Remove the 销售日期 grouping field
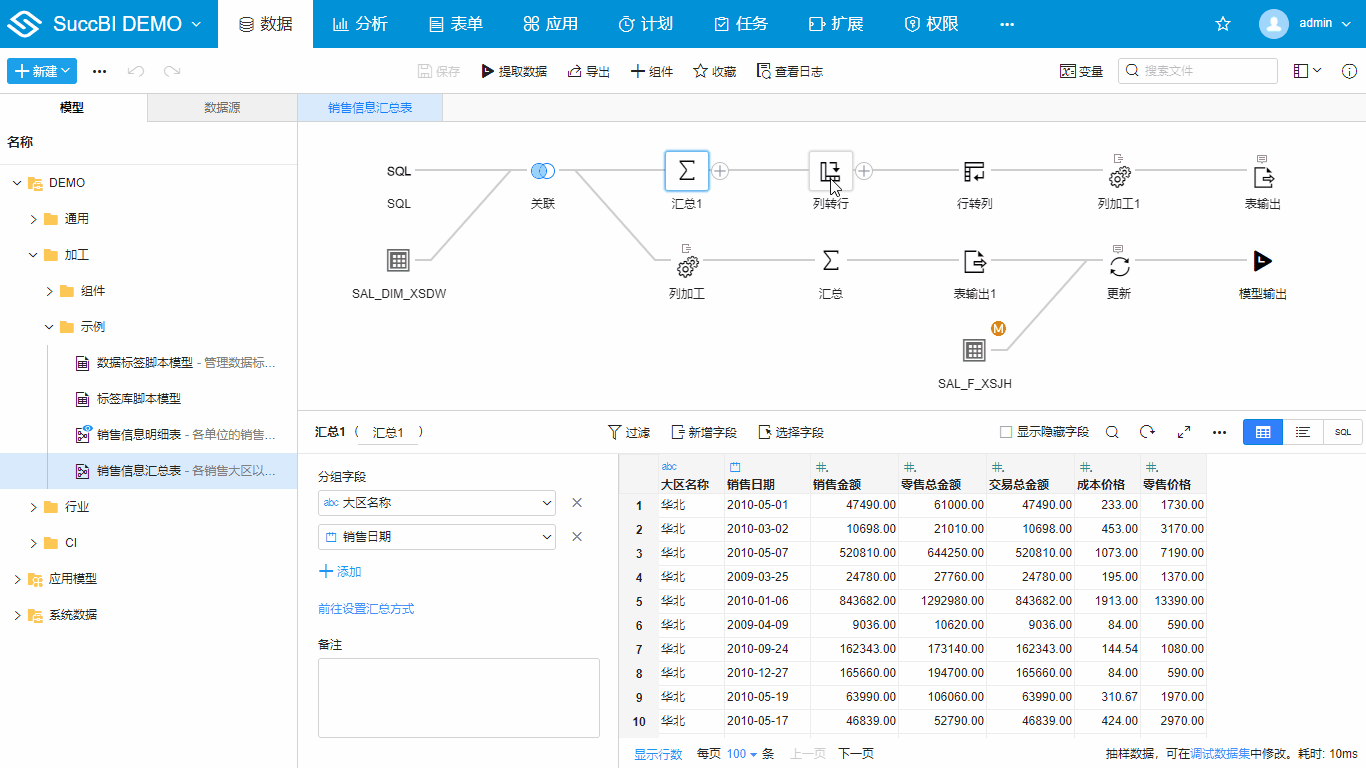Image resolution: width=1366 pixels, height=768 pixels. tap(576, 537)
